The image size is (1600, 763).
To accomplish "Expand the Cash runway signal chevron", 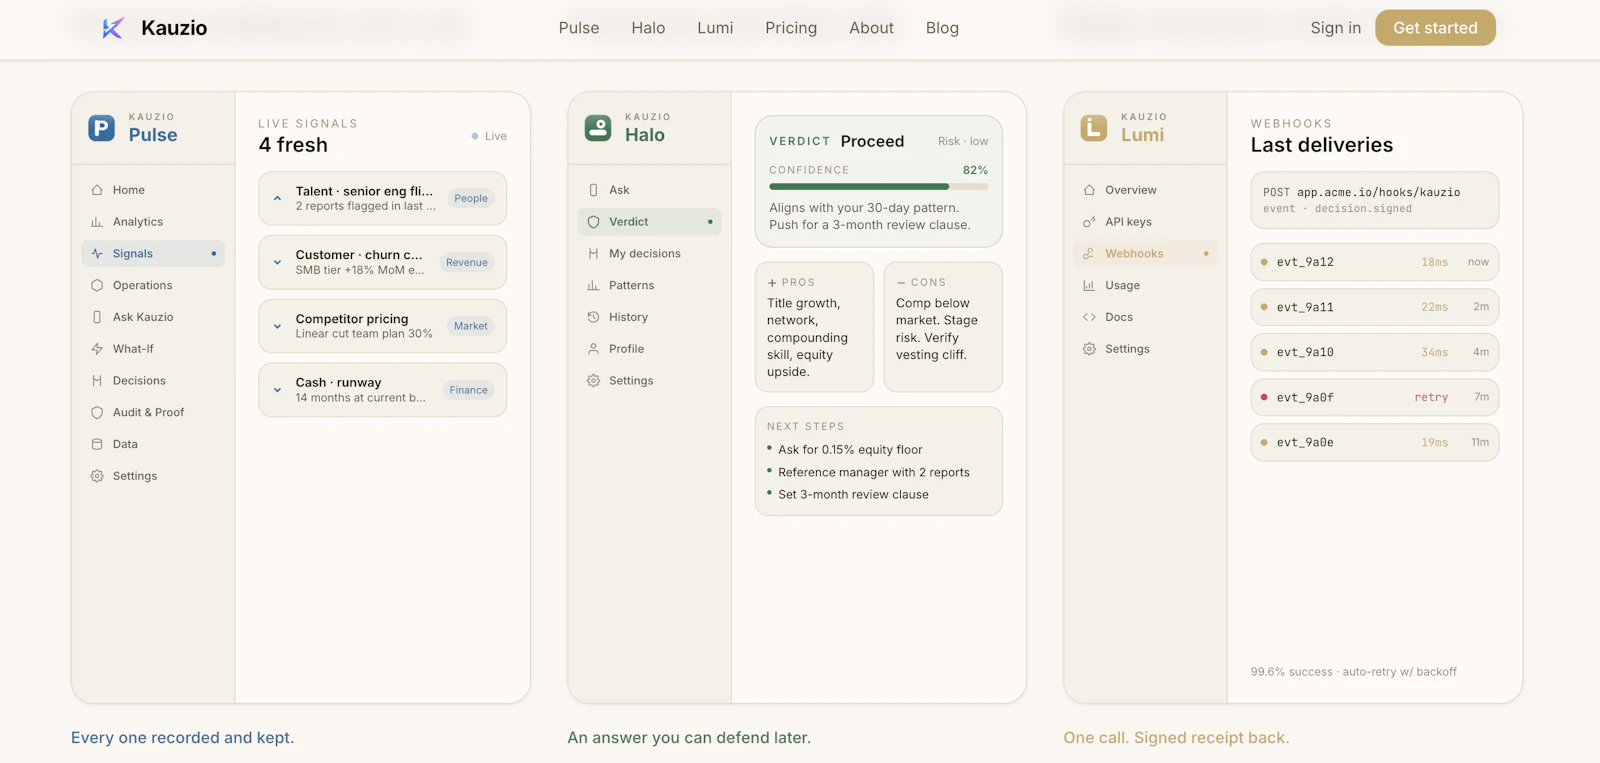I will coord(277,390).
